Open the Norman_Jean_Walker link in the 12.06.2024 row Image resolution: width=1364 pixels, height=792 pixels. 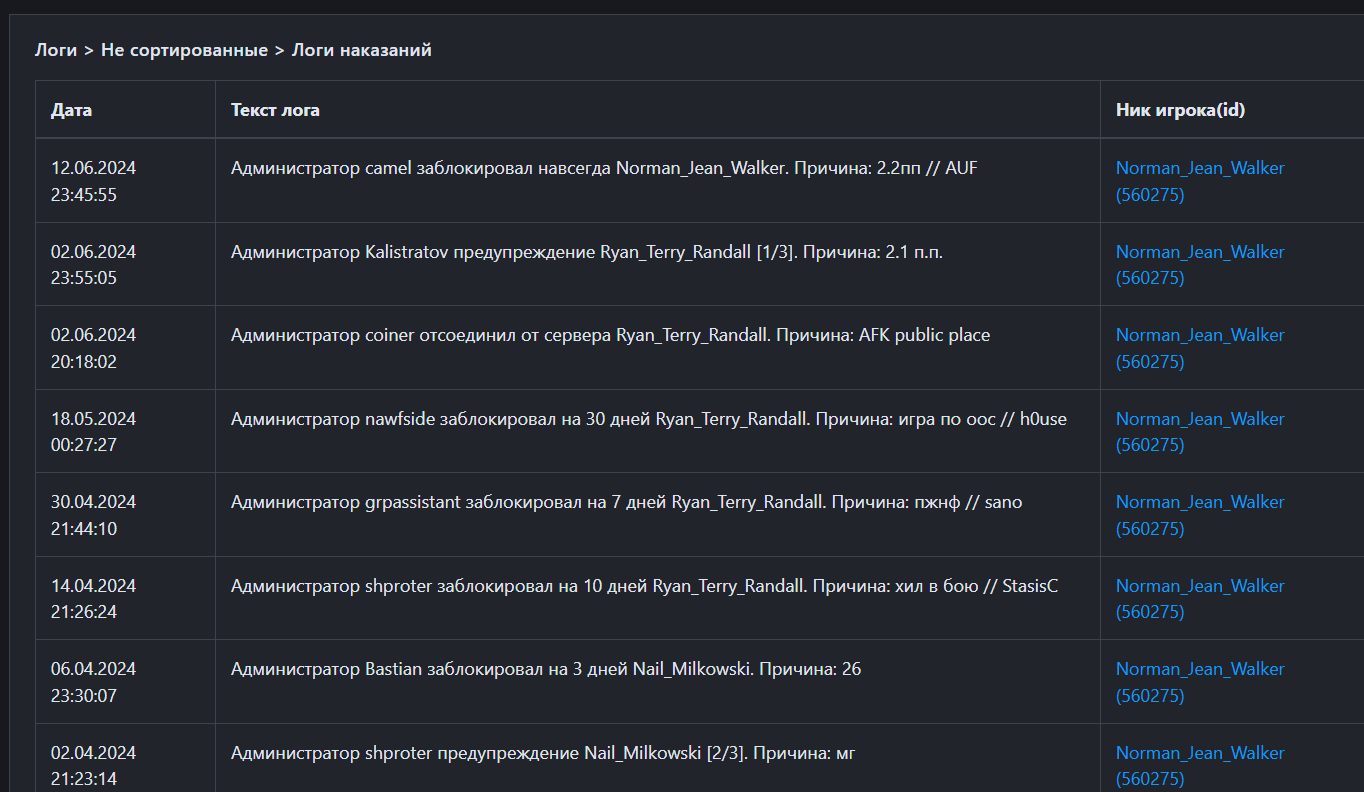tap(1200, 168)
